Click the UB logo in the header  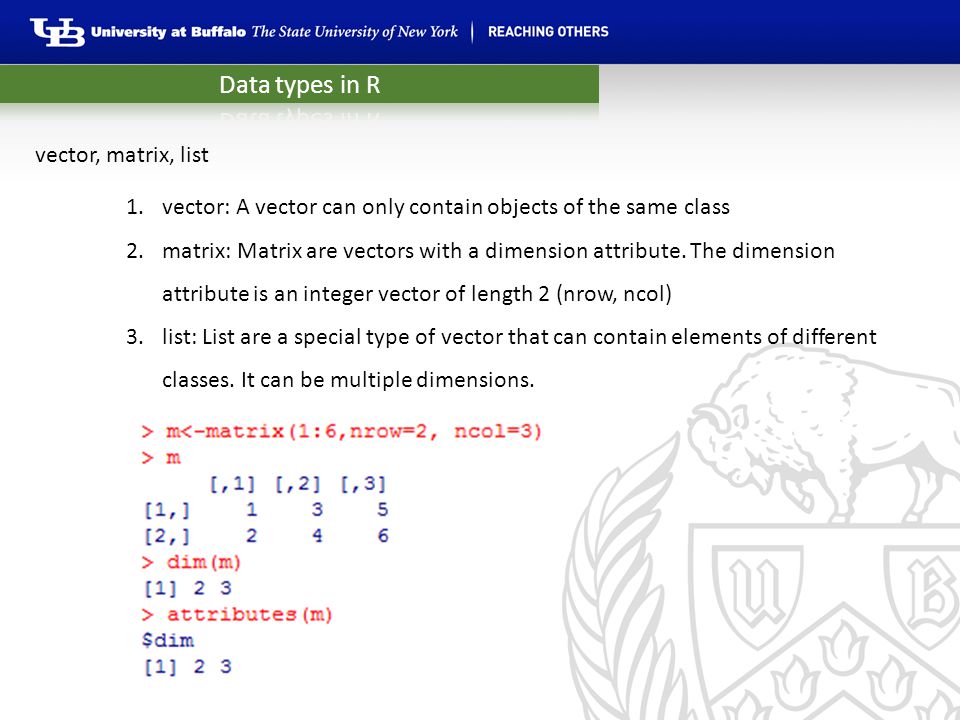(57, 32)
